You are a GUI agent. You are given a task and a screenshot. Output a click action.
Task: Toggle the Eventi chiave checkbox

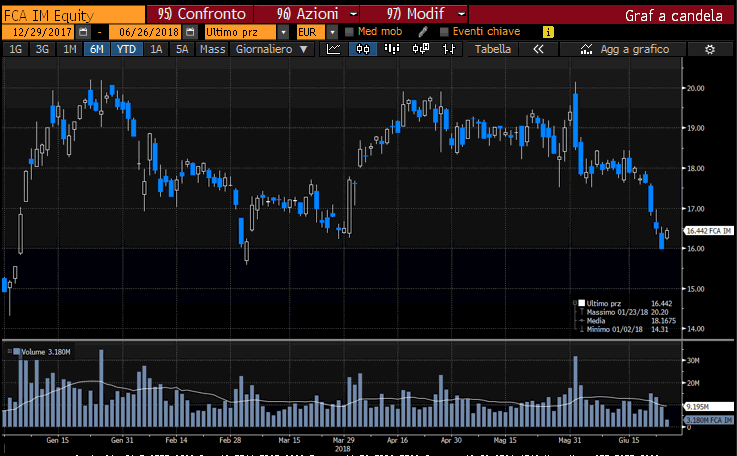pyautogui.click(x=444, y=32)
